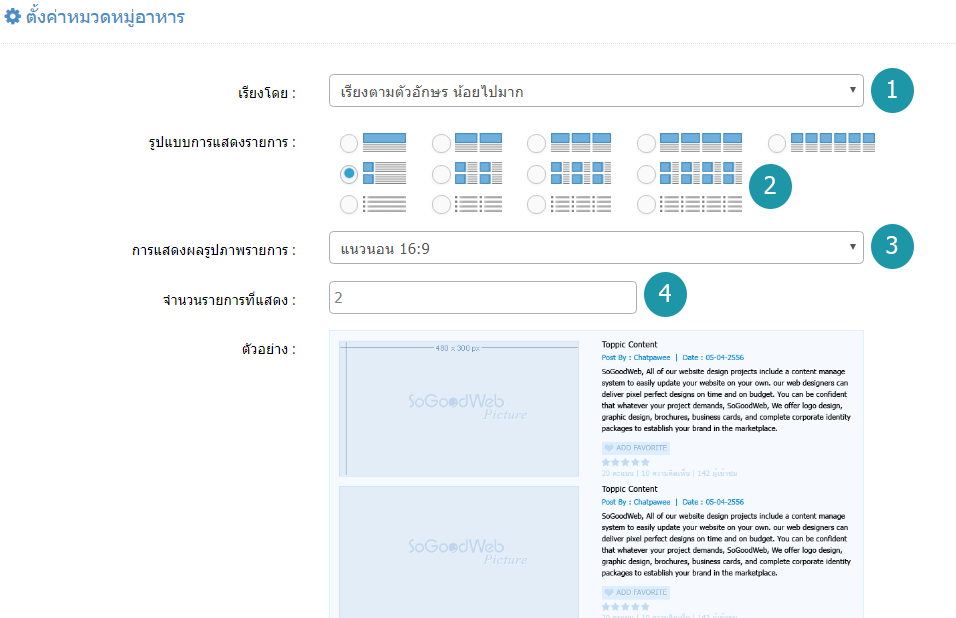The height and width of the screenshot is (618, 956).
Task: Click the รูปแบบการแสดงรายการ label
Action: [222, 142]
